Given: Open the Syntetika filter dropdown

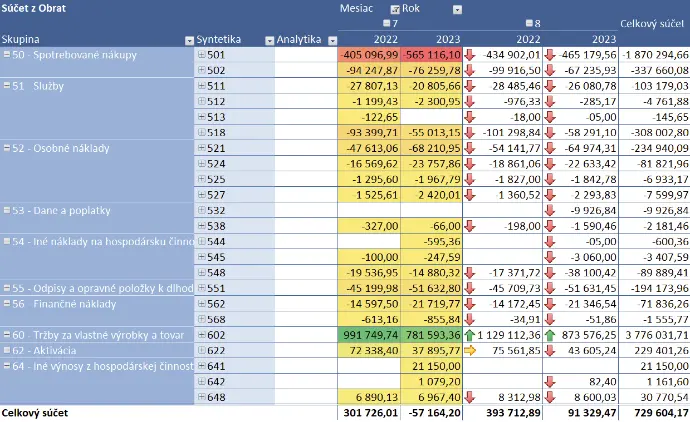Looking at the screenshot, I should (270, 41).
